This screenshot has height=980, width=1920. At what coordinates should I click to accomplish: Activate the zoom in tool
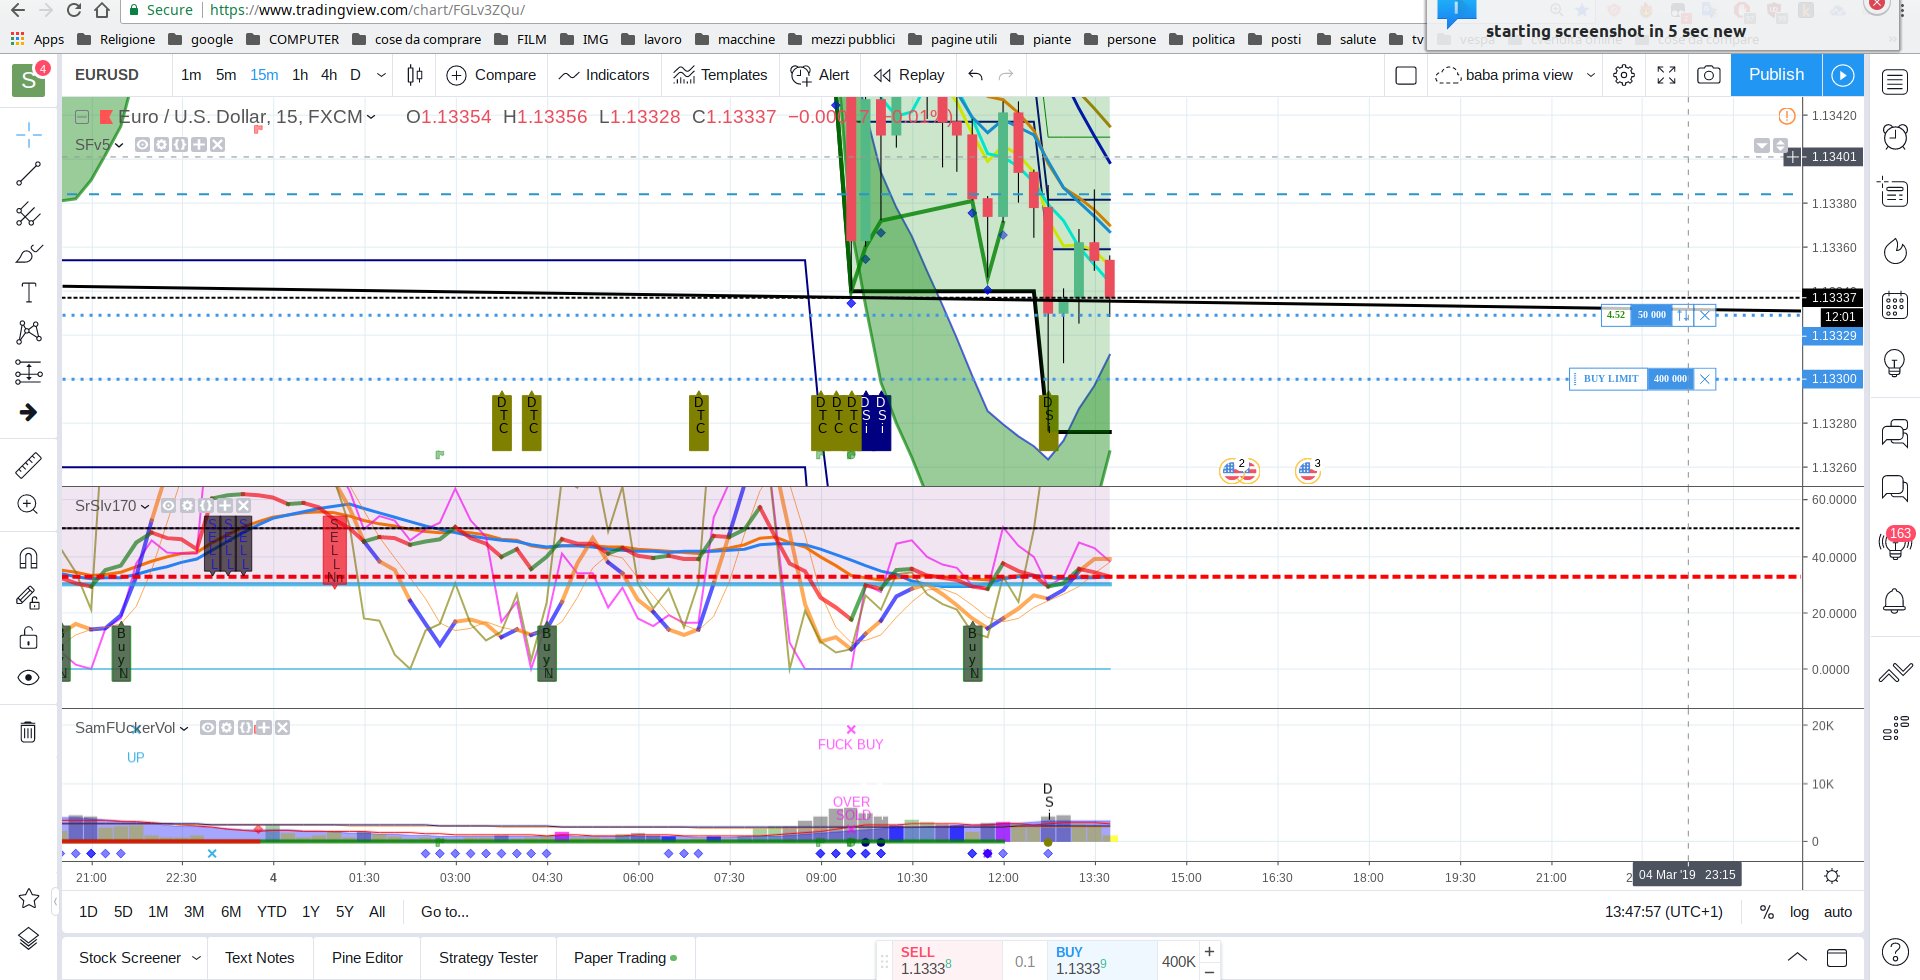click(x=28, y=505)
